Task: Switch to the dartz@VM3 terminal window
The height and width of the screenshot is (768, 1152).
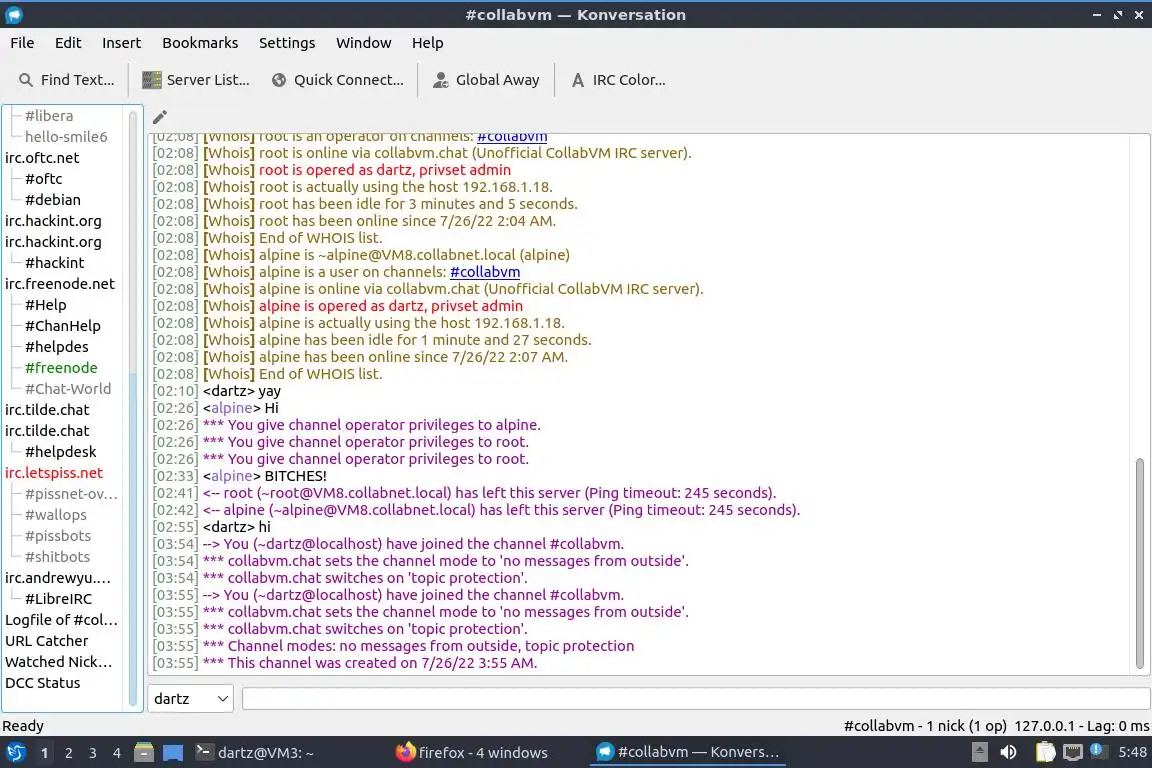Action: click(255, 753)
